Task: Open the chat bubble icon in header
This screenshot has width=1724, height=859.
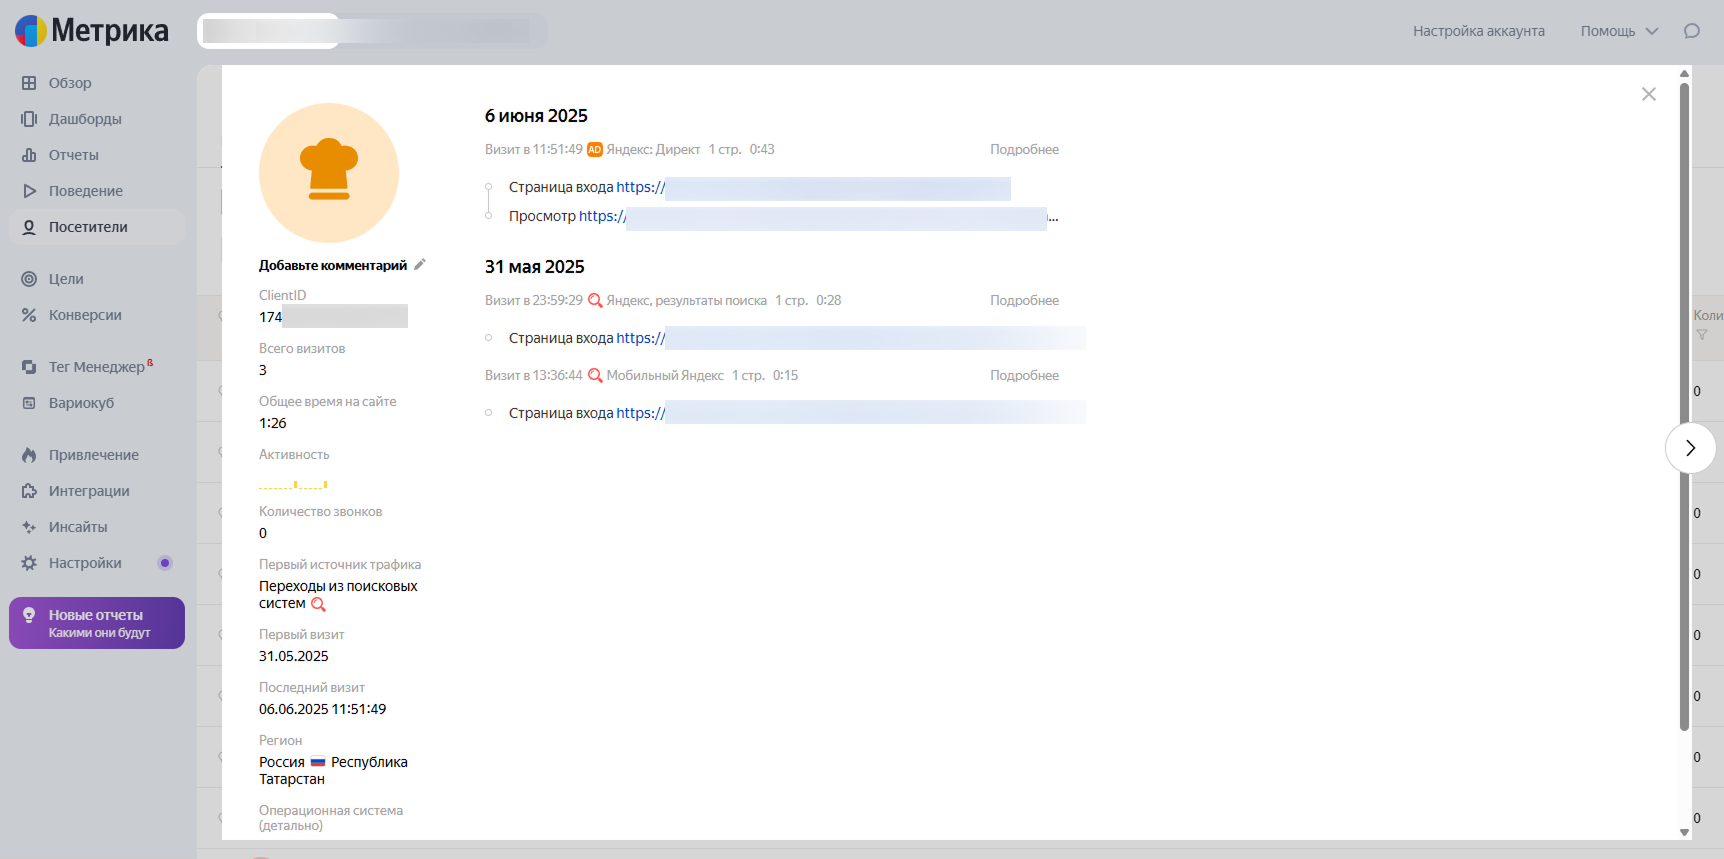Action: click(1692, 31)
